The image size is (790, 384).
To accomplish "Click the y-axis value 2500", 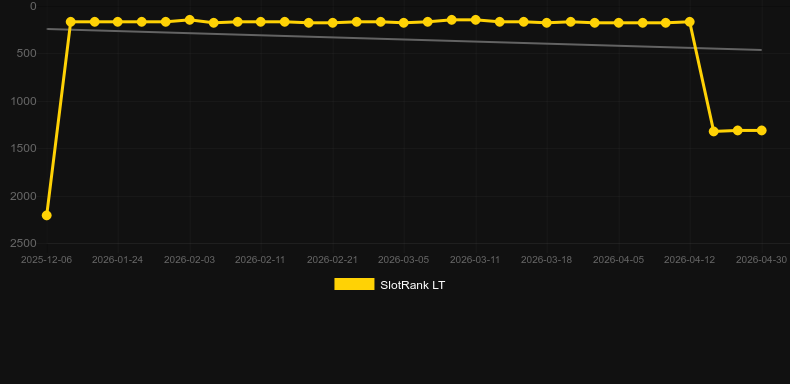I will pyautogui.click(x=24, y=243).
